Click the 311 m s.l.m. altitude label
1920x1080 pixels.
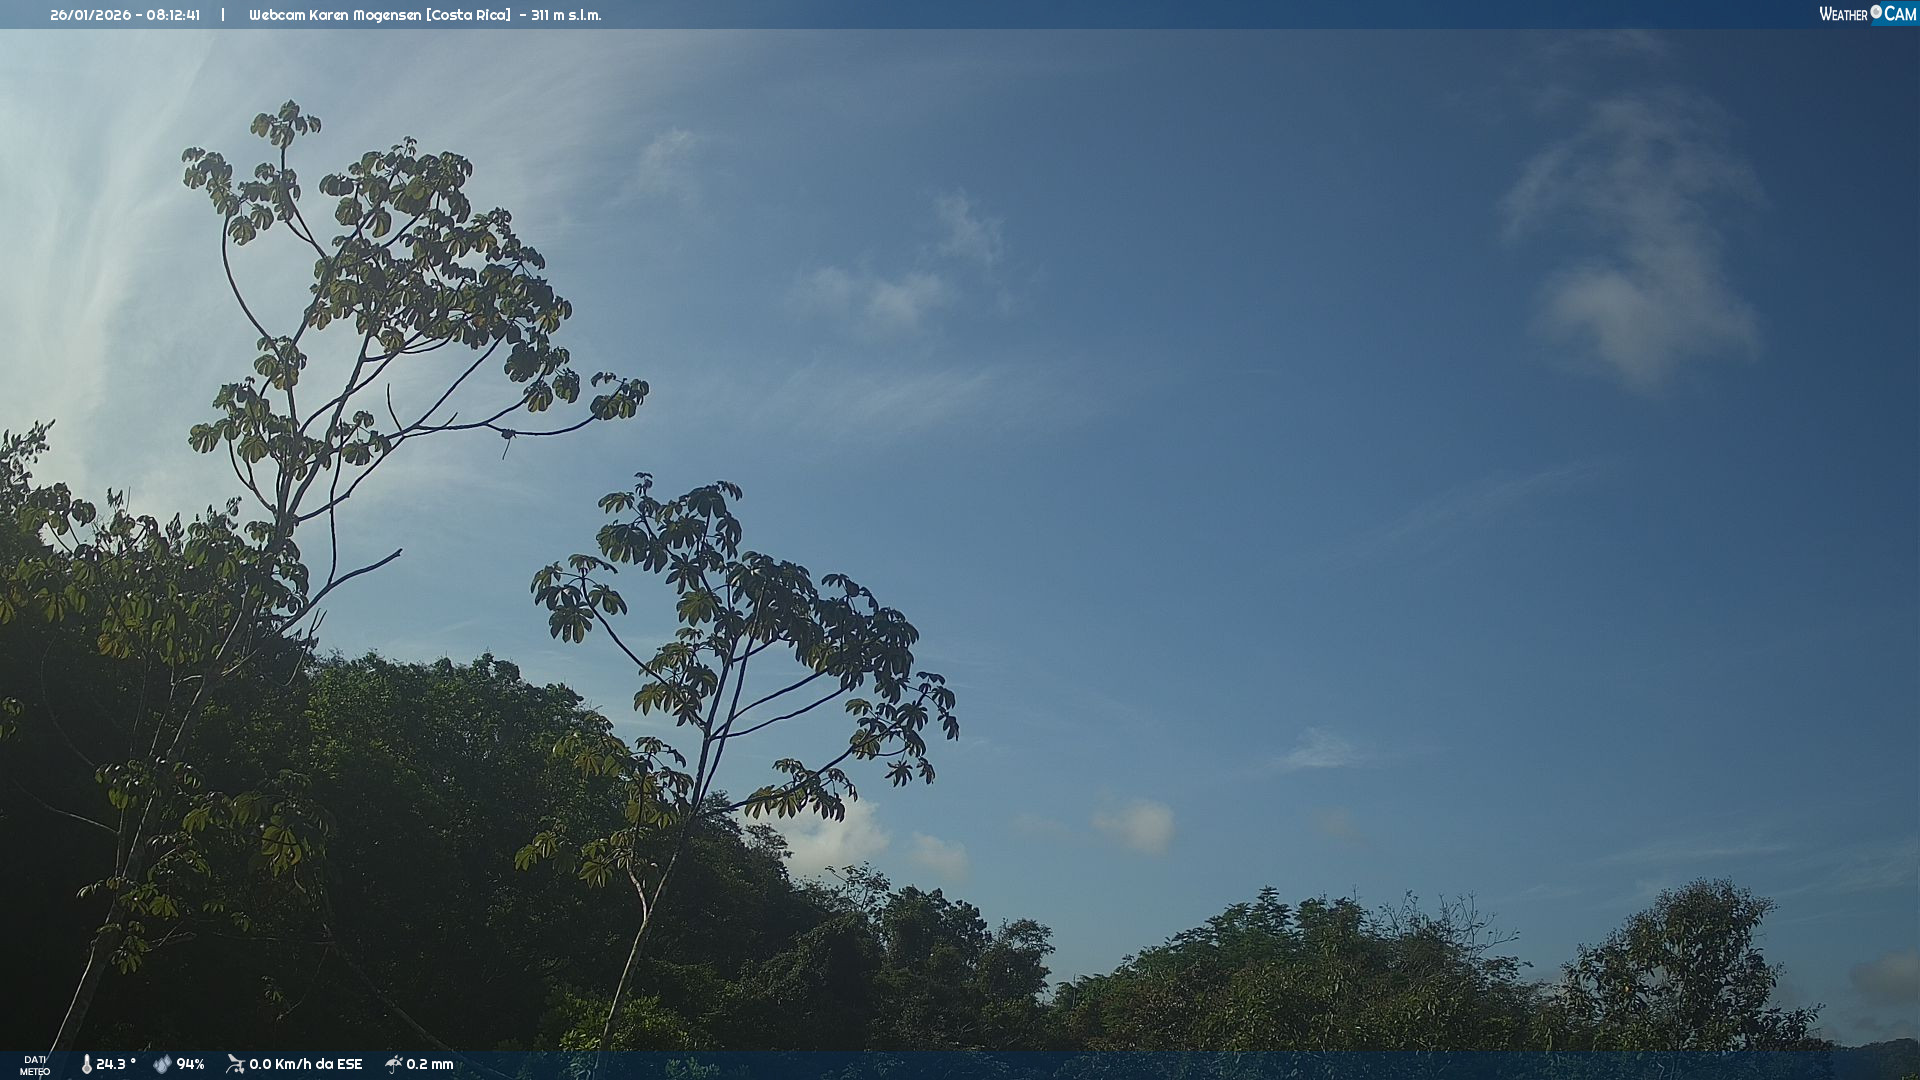click(x=566, y=15)
